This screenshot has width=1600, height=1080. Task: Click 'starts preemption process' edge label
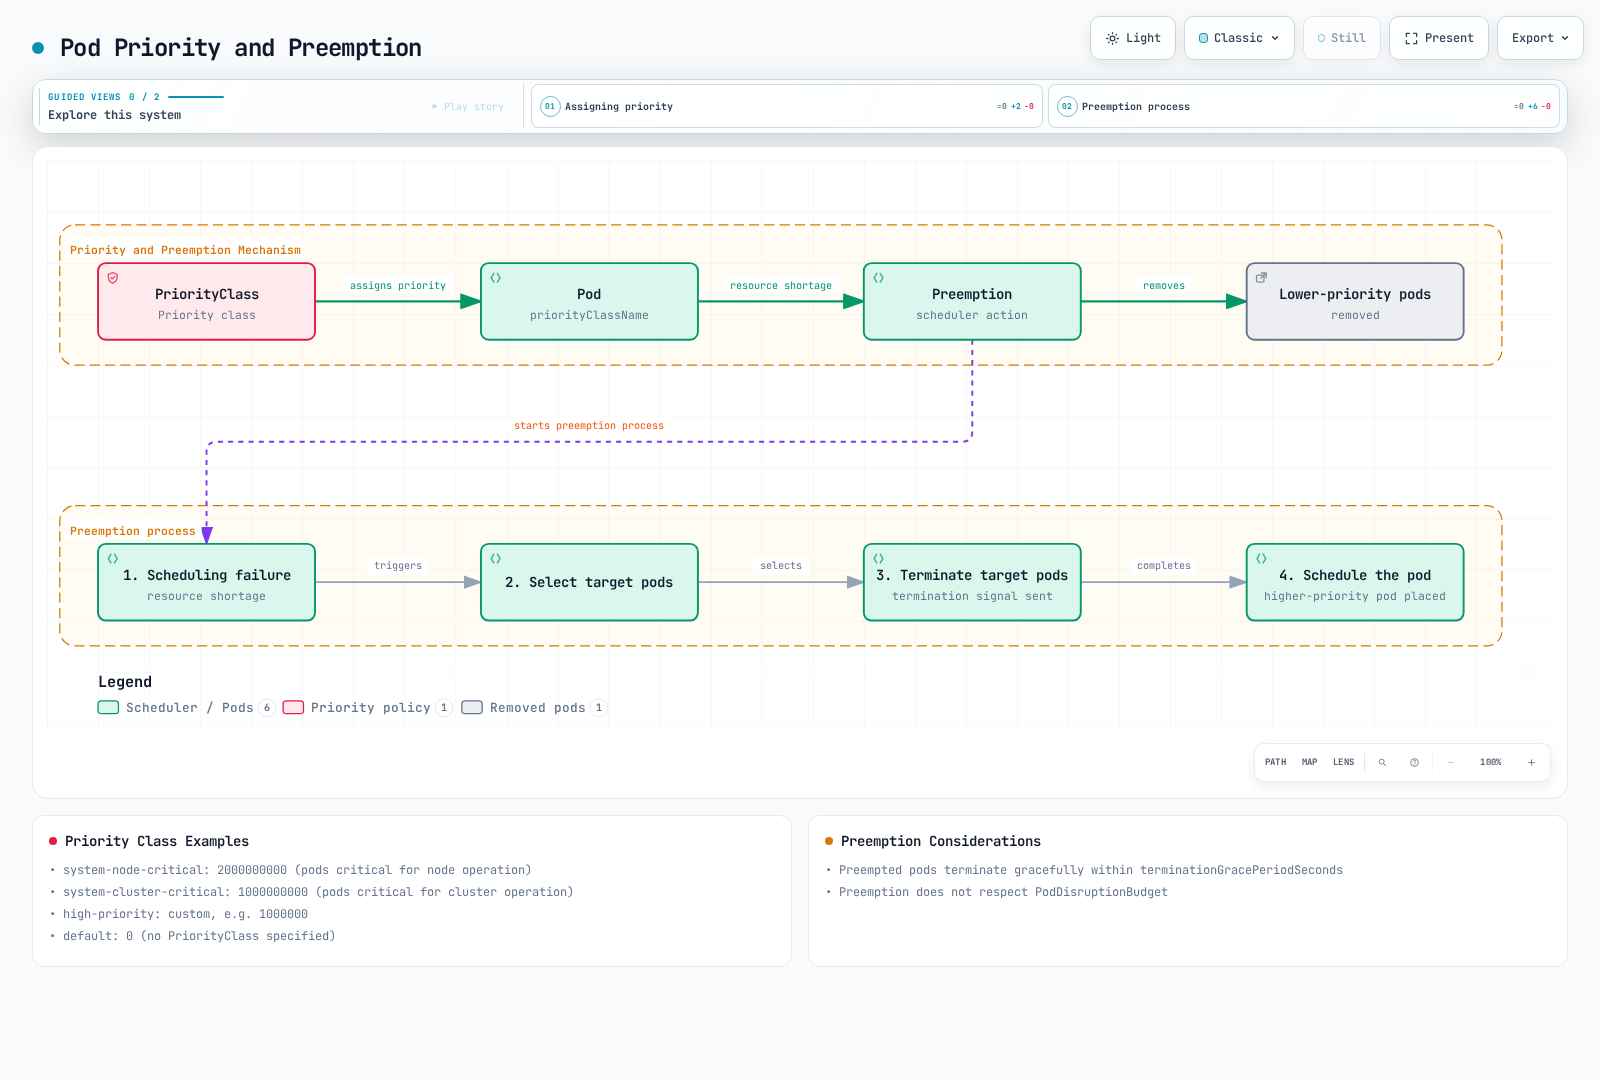tap(589, 426)
